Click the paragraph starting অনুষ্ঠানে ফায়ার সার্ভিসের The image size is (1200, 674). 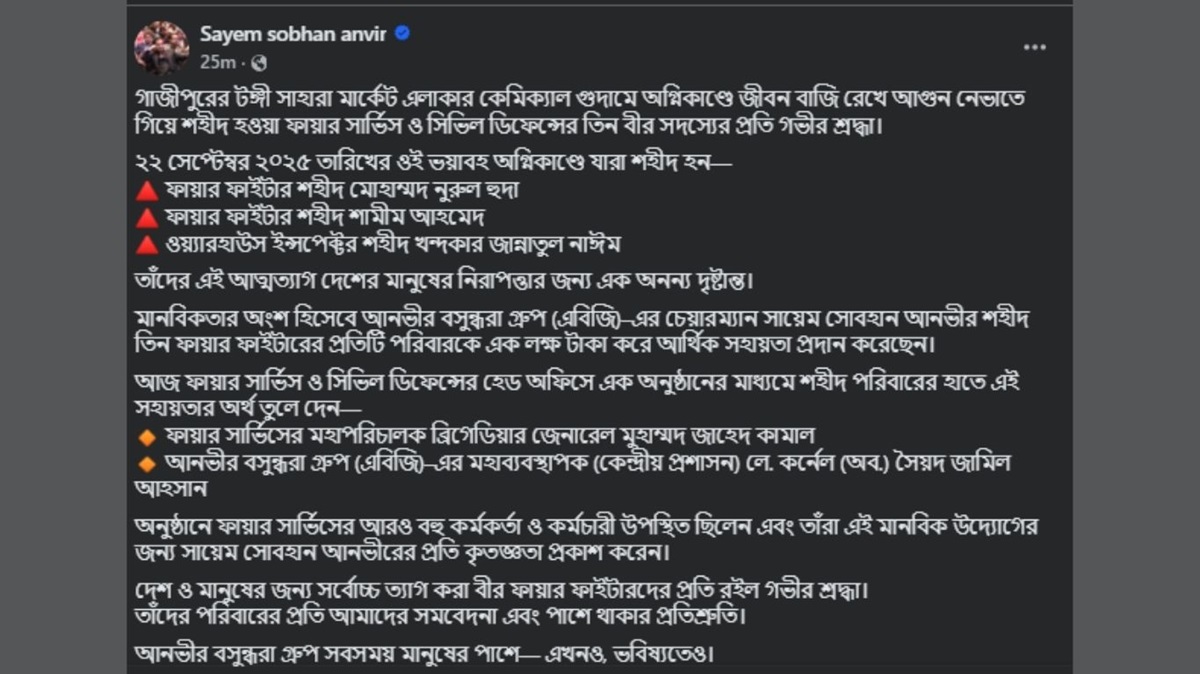tap(580, 538)
